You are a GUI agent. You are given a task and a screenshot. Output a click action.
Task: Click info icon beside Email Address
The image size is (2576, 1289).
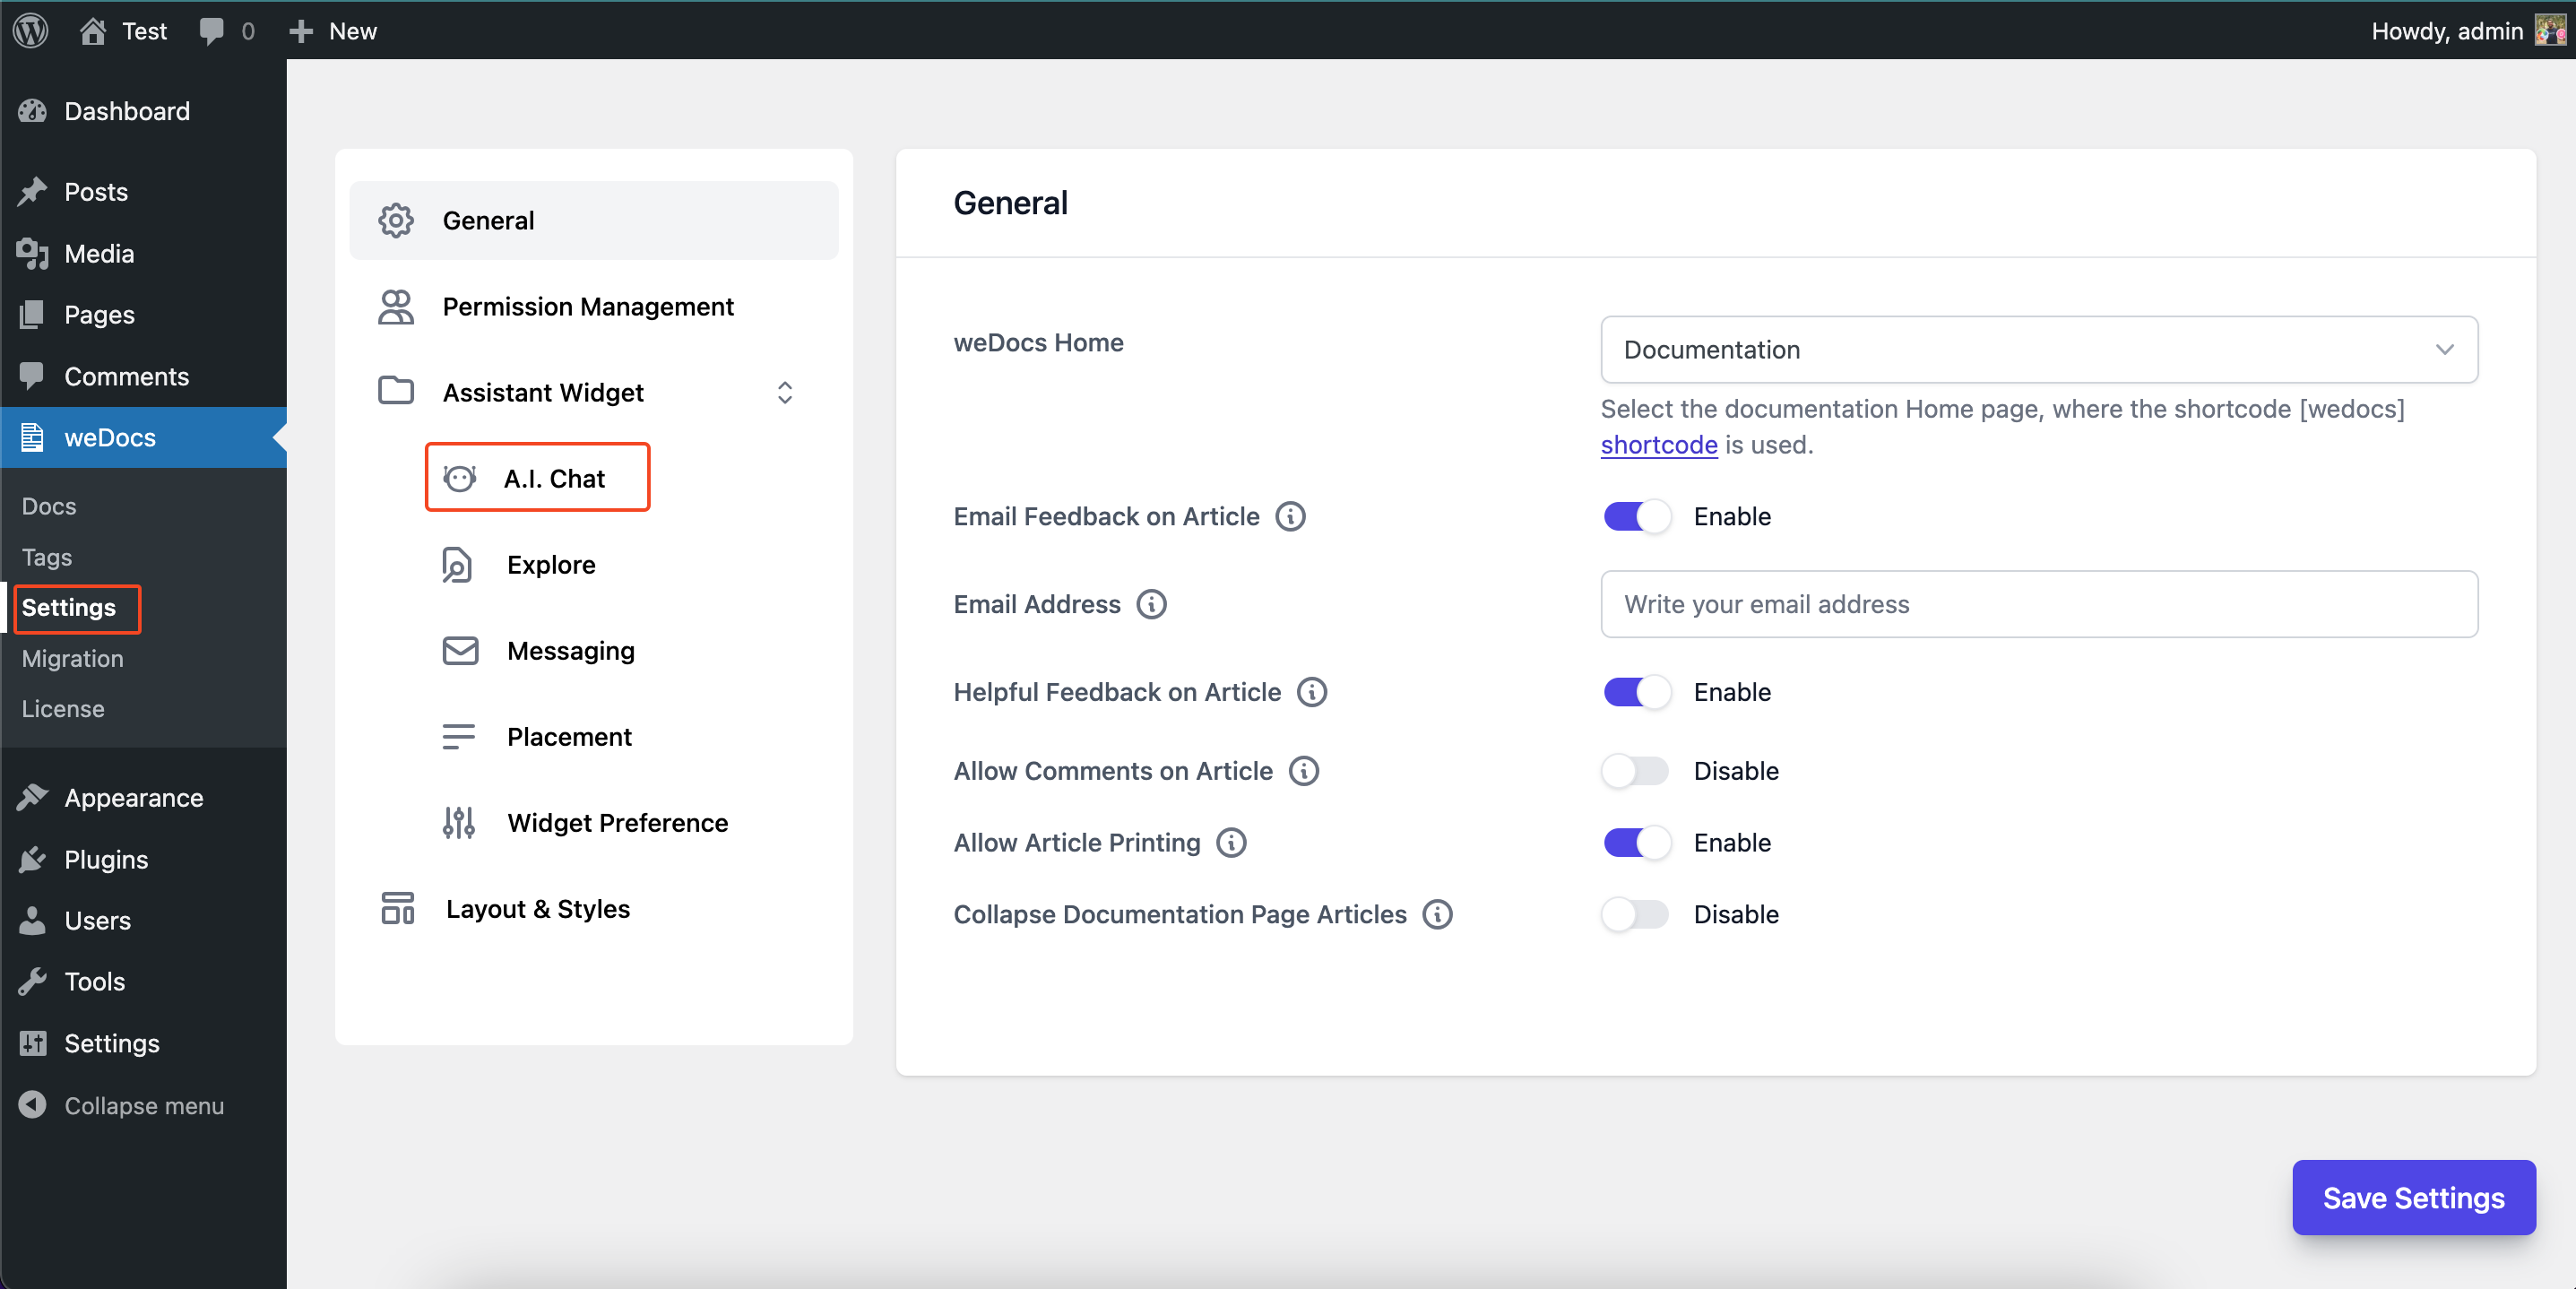(x=1152, y=604)
